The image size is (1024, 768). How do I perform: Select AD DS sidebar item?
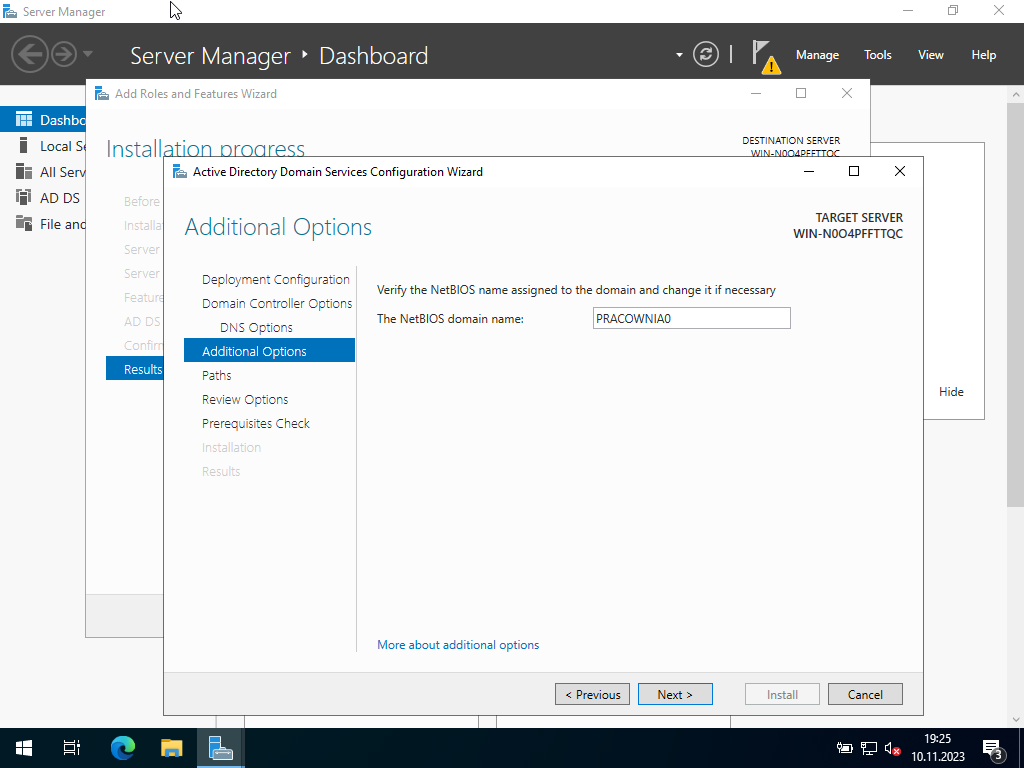43,198
